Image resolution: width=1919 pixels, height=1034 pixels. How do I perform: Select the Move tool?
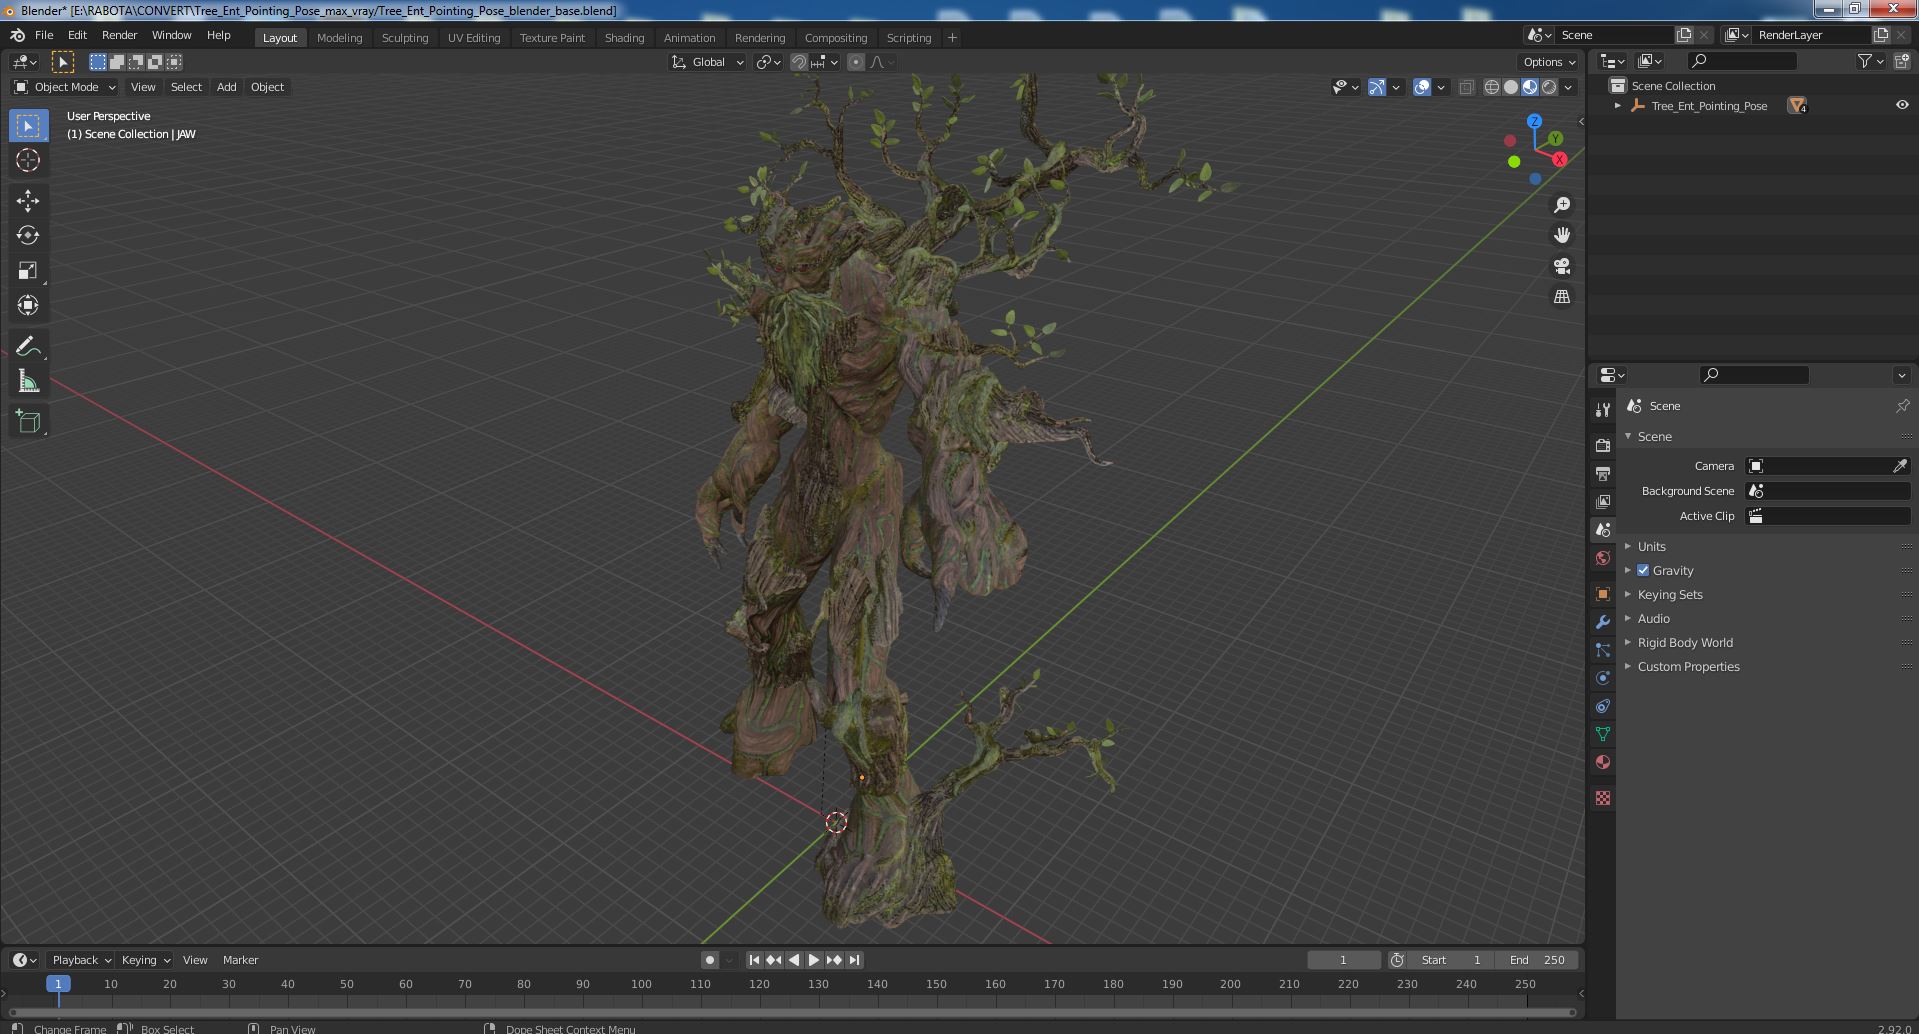(28, 201)
